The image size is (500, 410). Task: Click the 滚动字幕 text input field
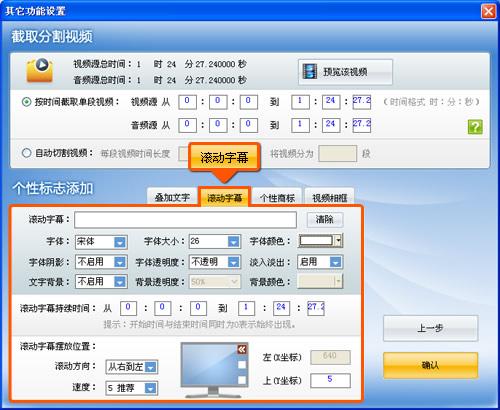point(185,220)
